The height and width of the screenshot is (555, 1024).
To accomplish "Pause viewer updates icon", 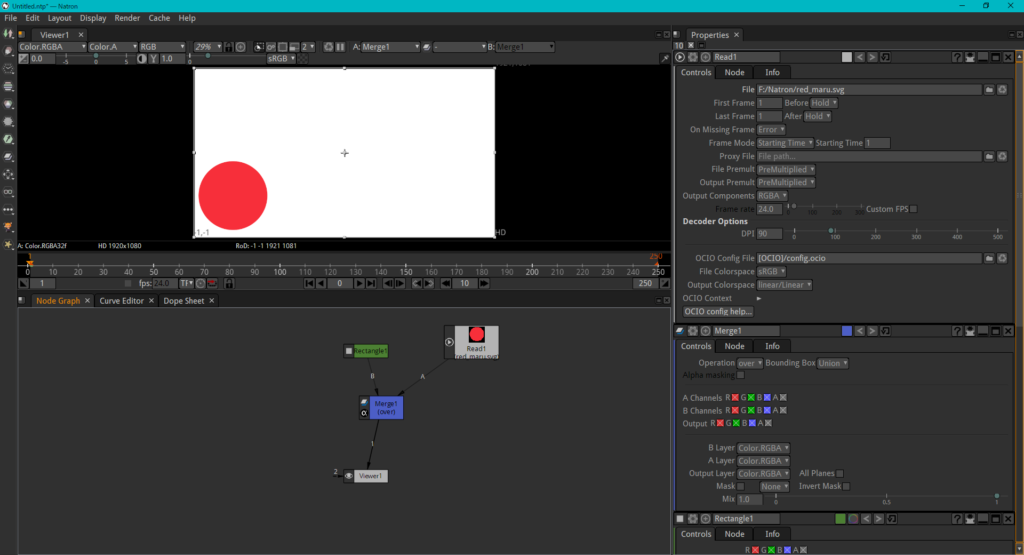I will point(340,47).
